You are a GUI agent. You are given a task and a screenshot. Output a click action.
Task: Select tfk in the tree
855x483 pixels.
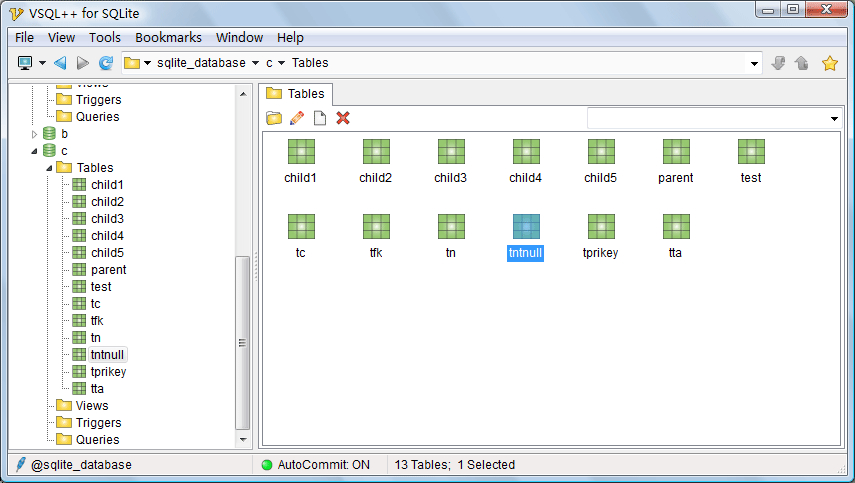(97, 321)
